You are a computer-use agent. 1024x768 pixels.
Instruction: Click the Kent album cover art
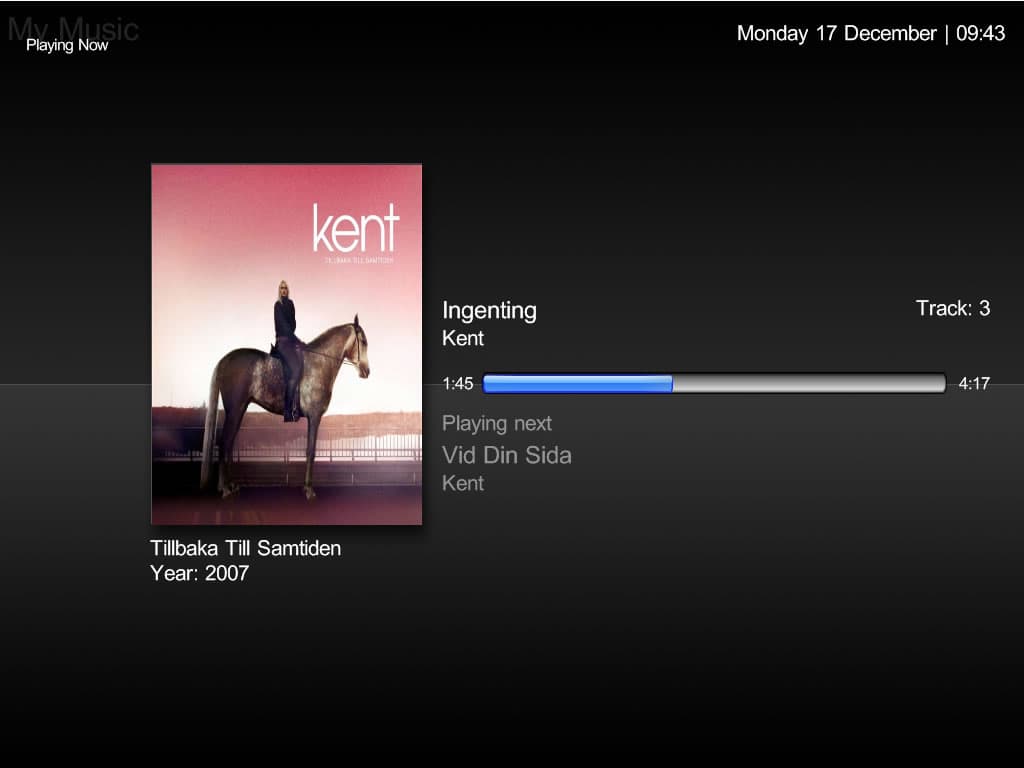[x=286, y=344]
